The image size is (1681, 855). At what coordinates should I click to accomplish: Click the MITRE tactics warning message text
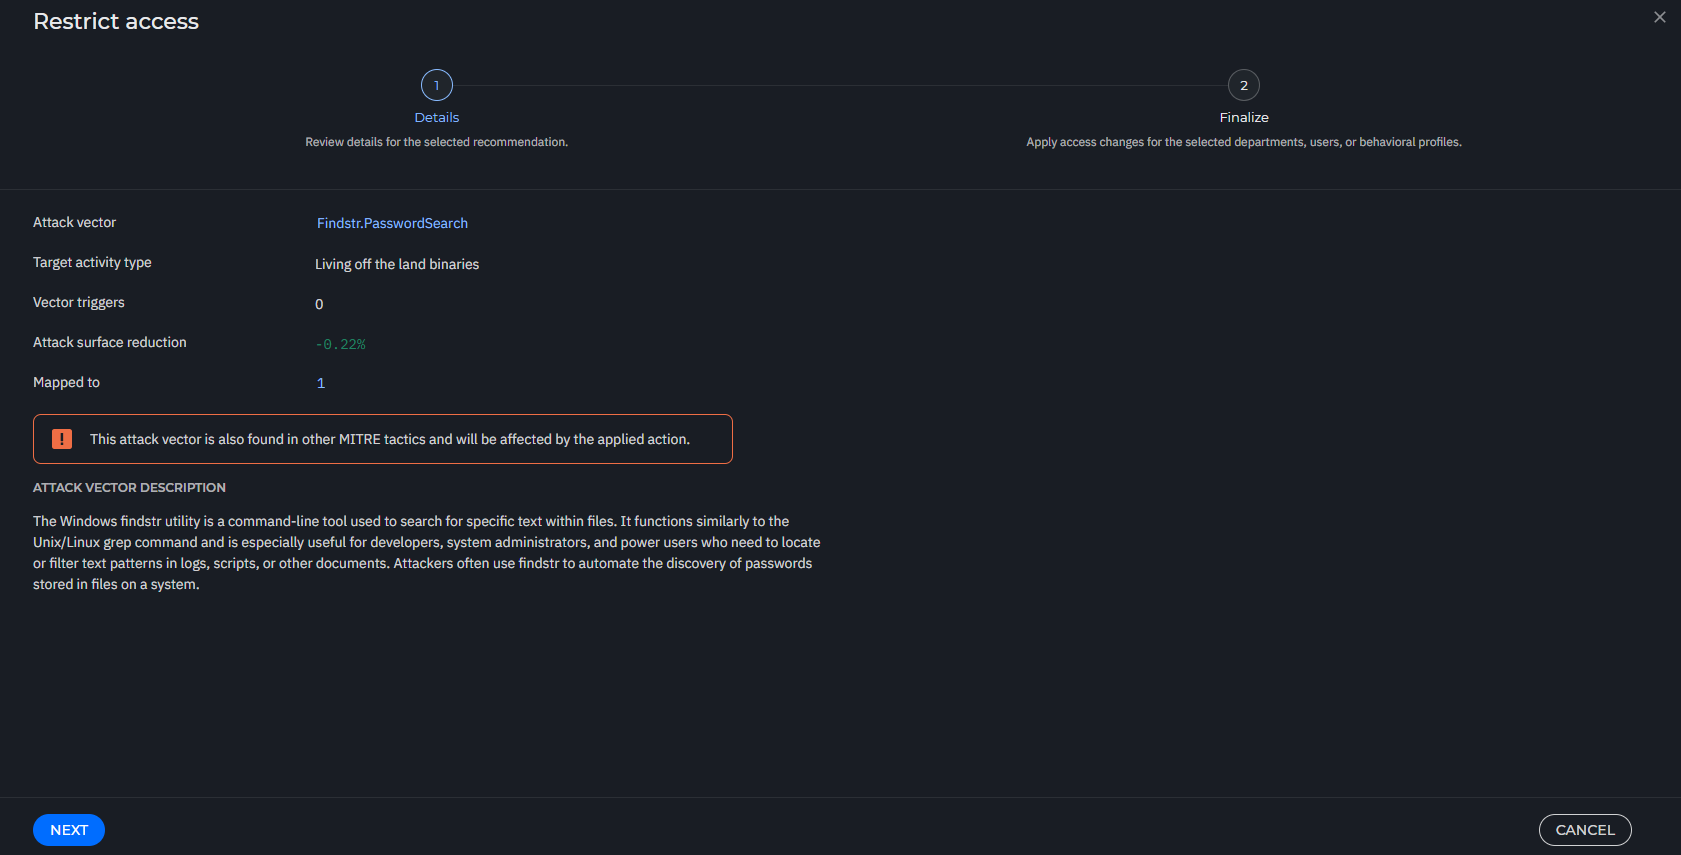(390, 439)
